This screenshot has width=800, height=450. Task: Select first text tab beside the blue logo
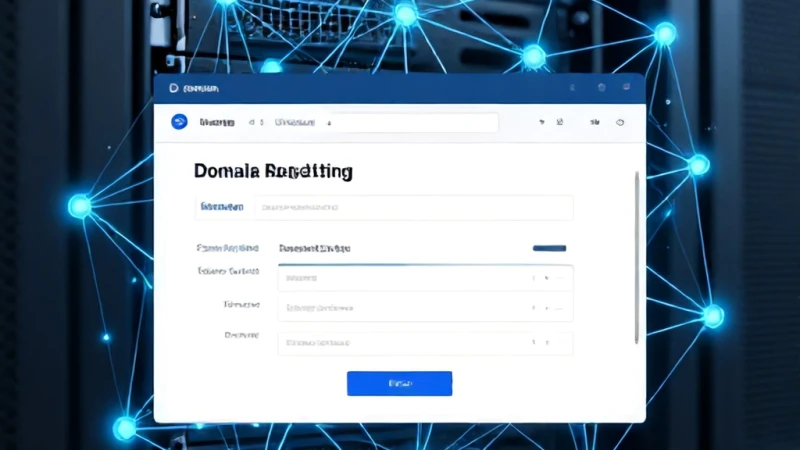[x=217, y=122]
